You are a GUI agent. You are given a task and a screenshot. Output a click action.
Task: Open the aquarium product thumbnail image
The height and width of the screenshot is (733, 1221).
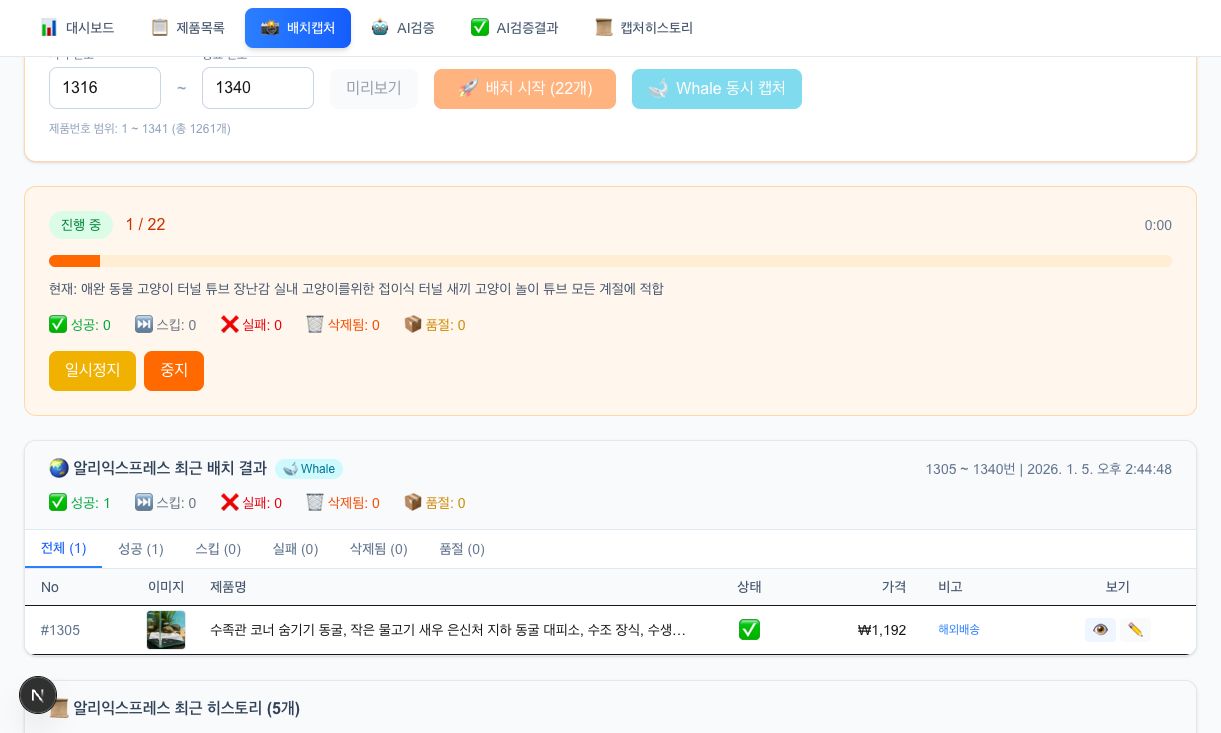pos(166,630)
